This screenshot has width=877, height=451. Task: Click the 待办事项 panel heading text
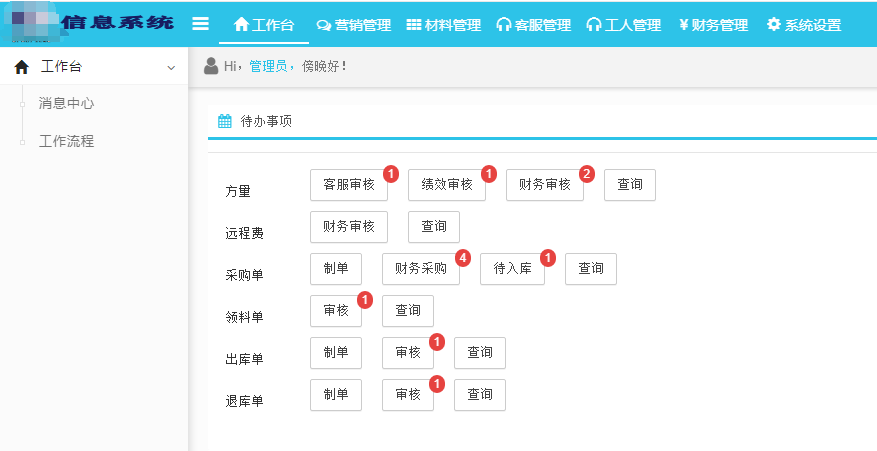(266, 121)
